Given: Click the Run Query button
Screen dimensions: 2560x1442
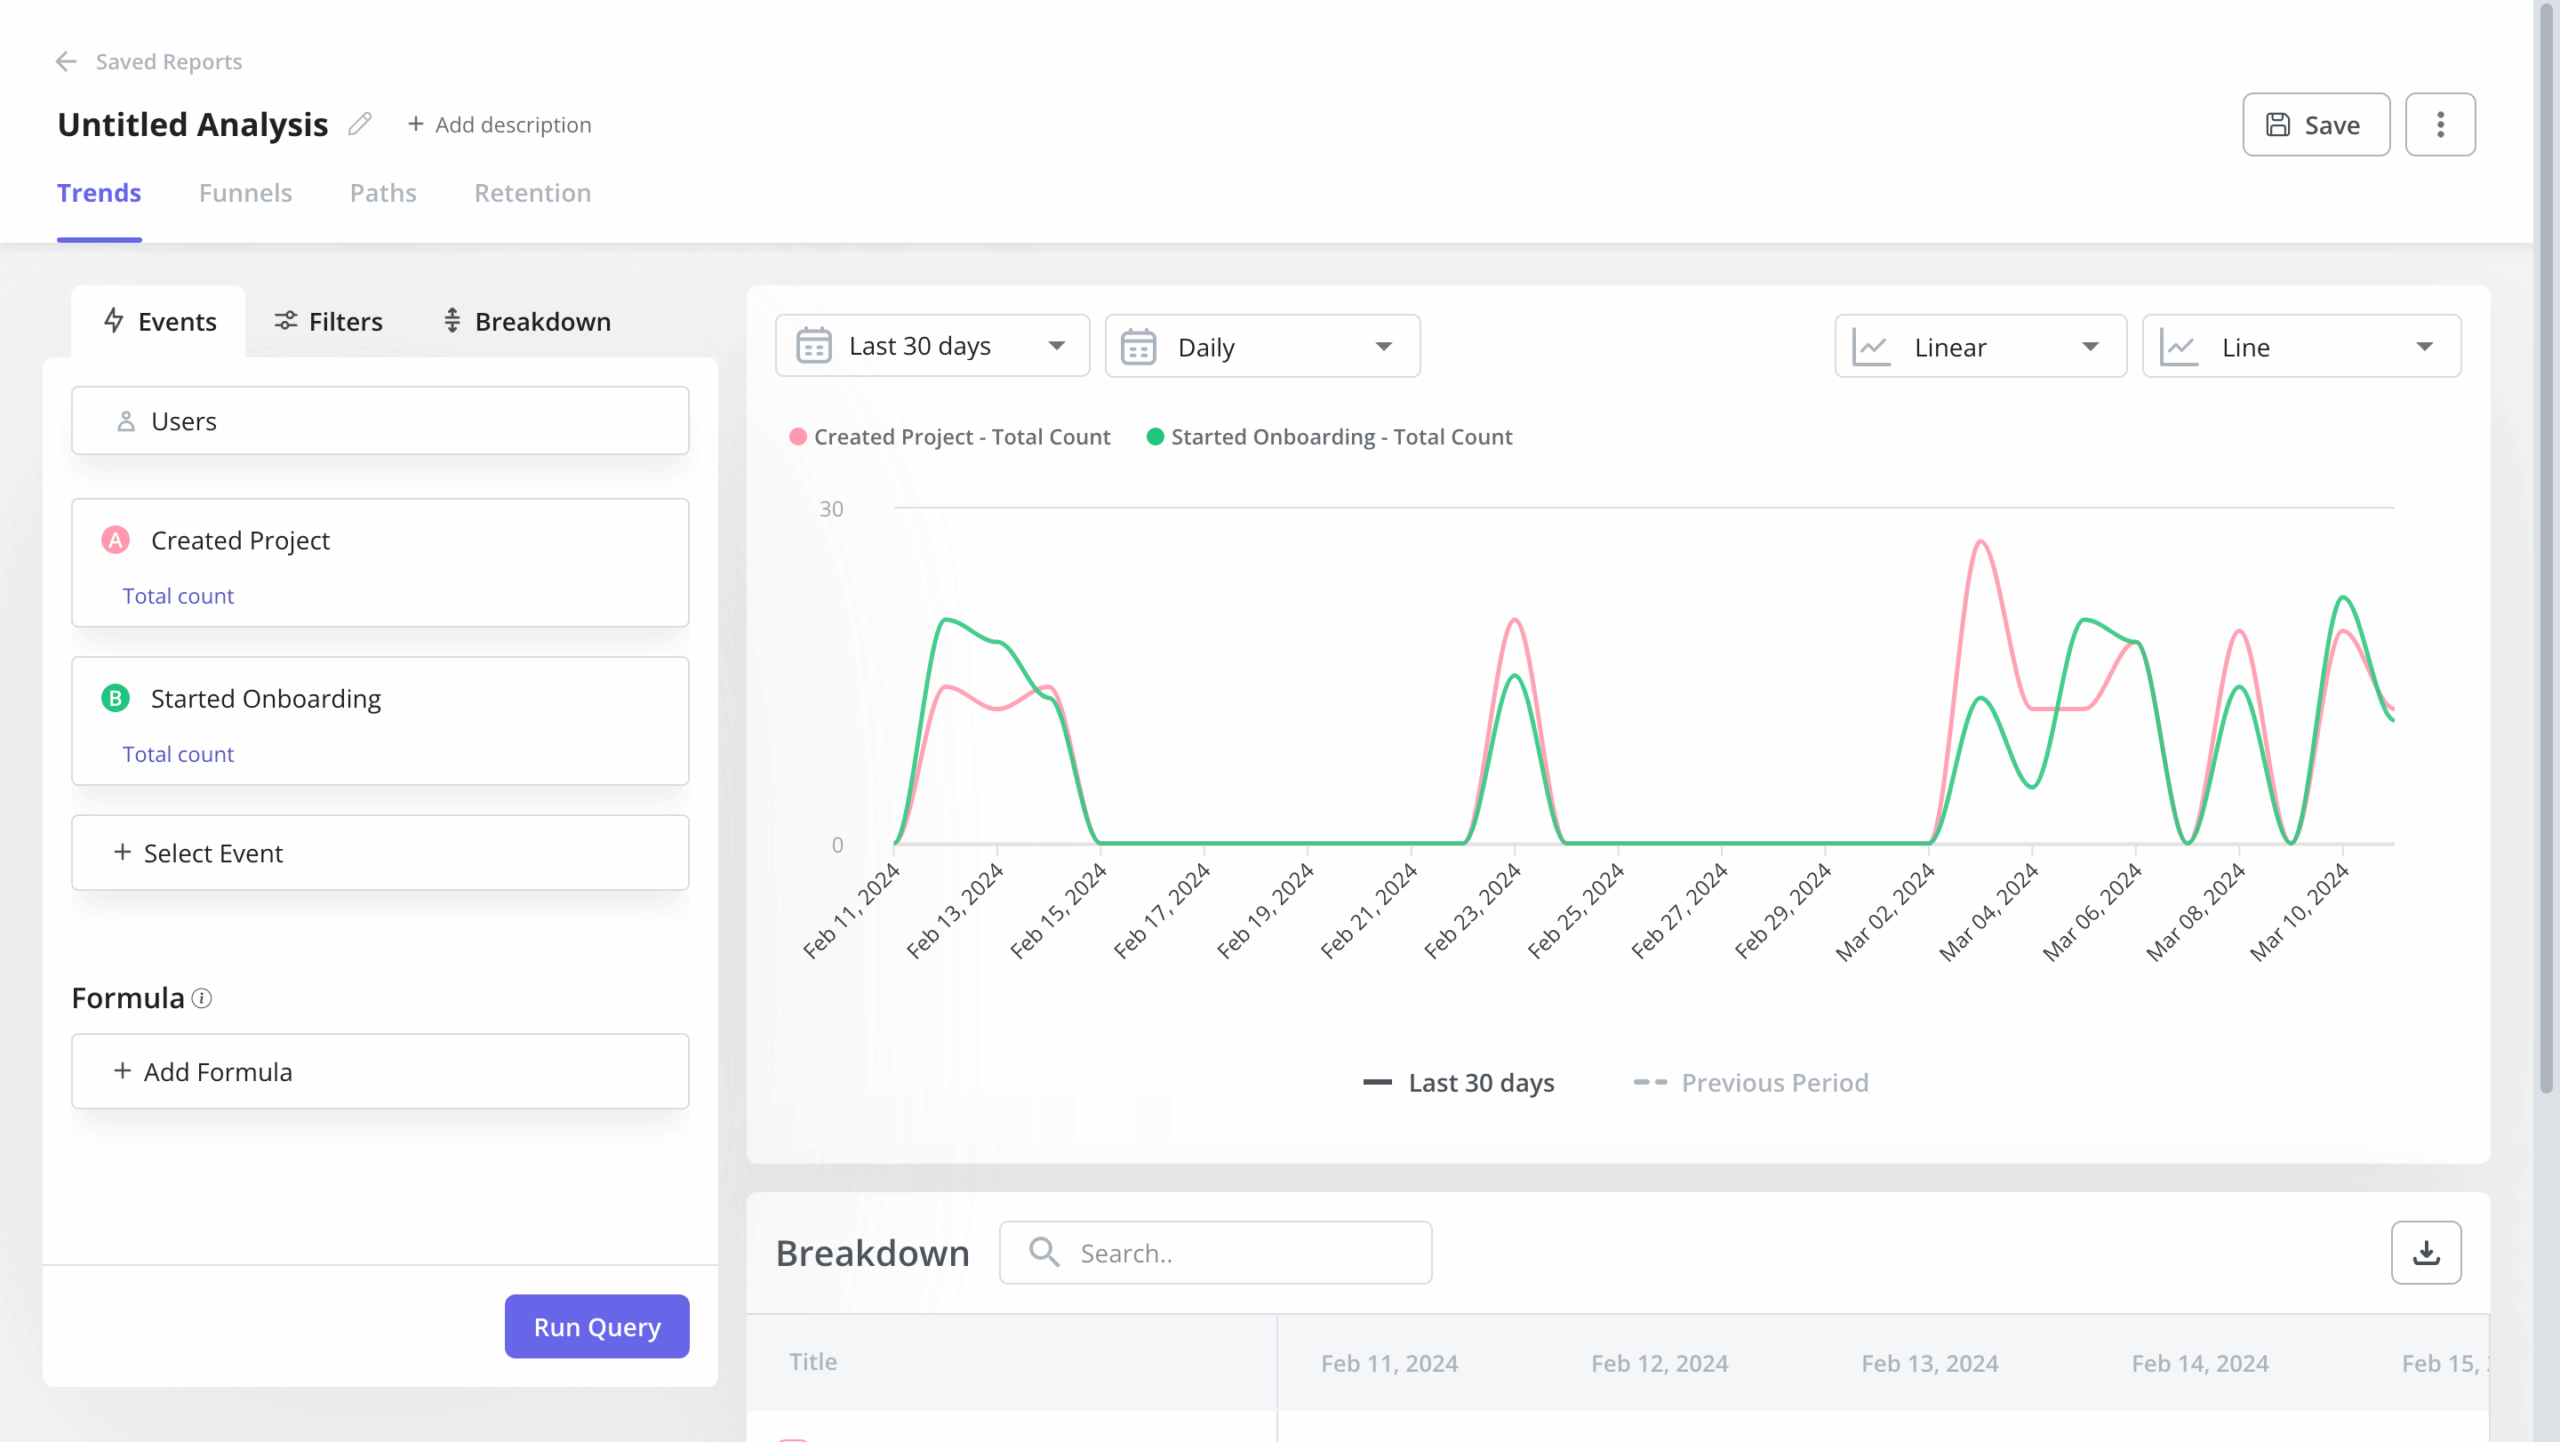Looking at the screenshot, I should (597, 1326).
